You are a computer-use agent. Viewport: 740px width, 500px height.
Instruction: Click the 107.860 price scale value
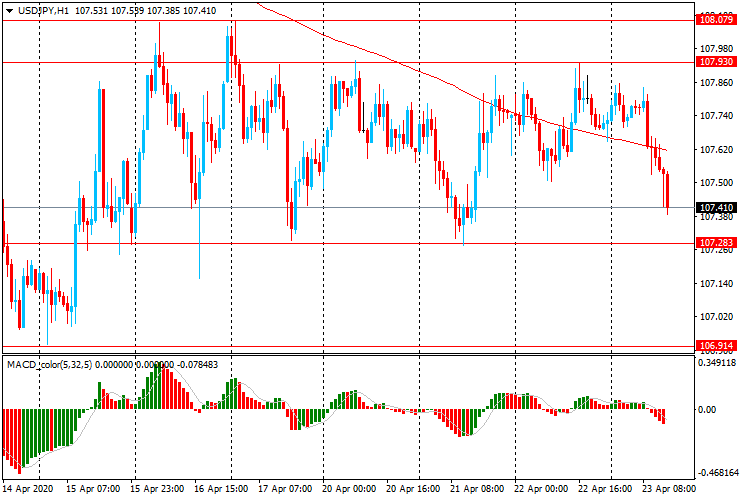pos(716,83)
